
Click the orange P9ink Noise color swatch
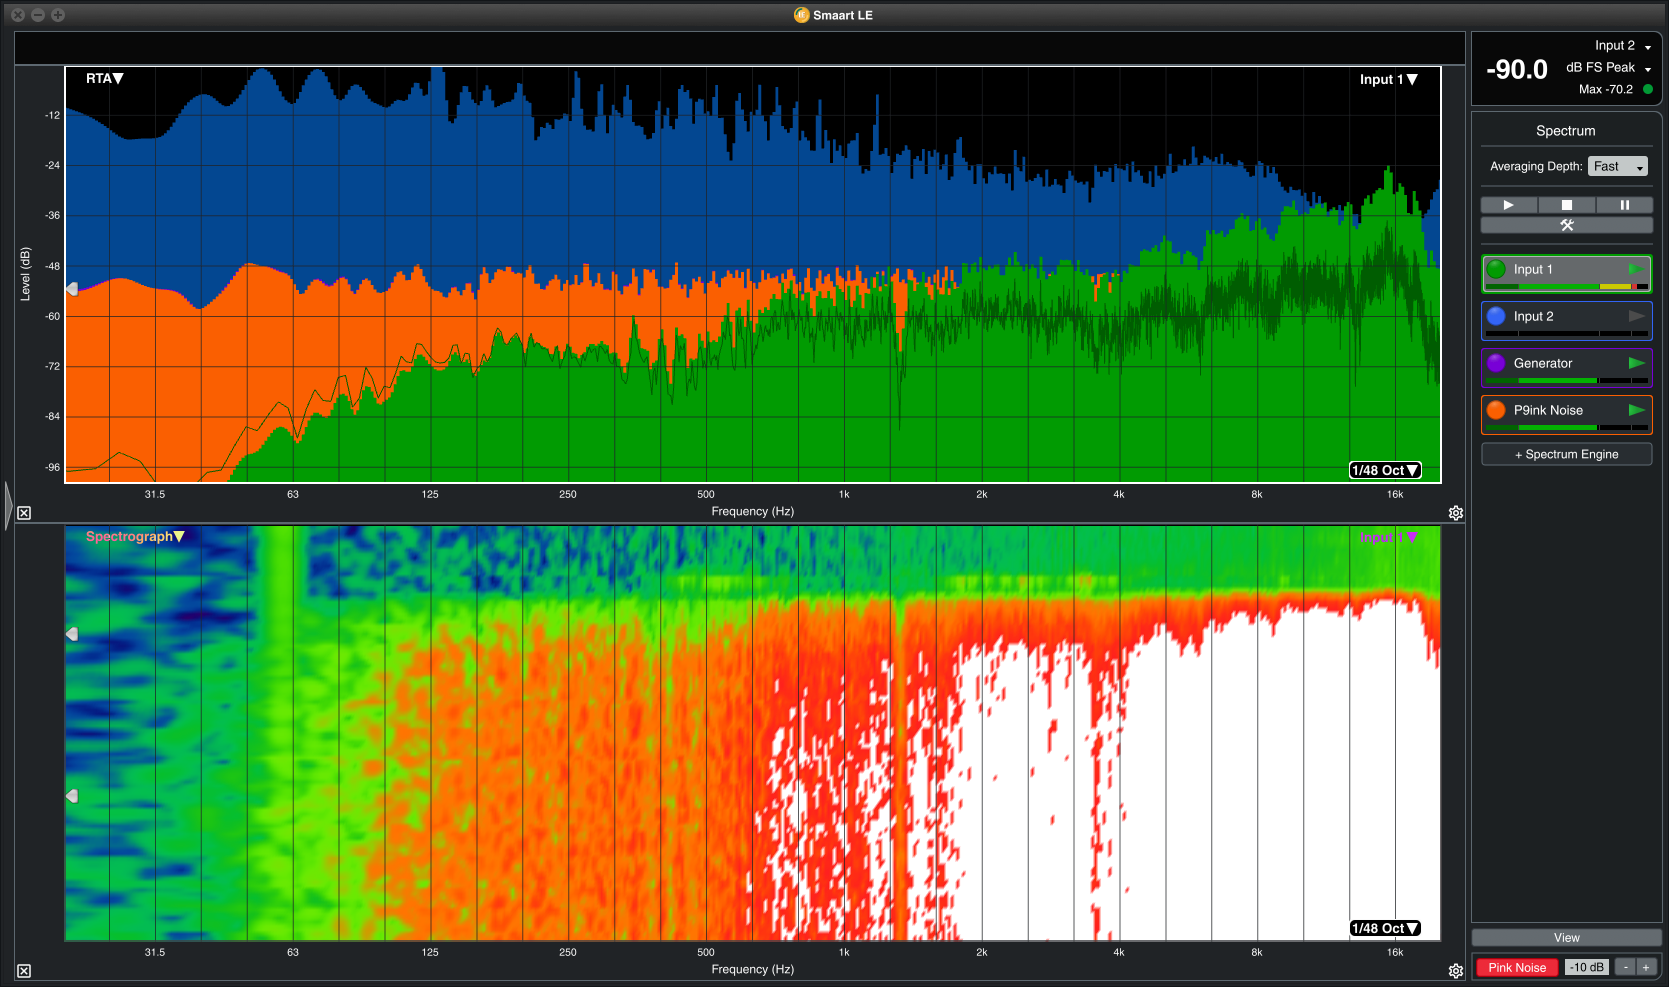1496,410
